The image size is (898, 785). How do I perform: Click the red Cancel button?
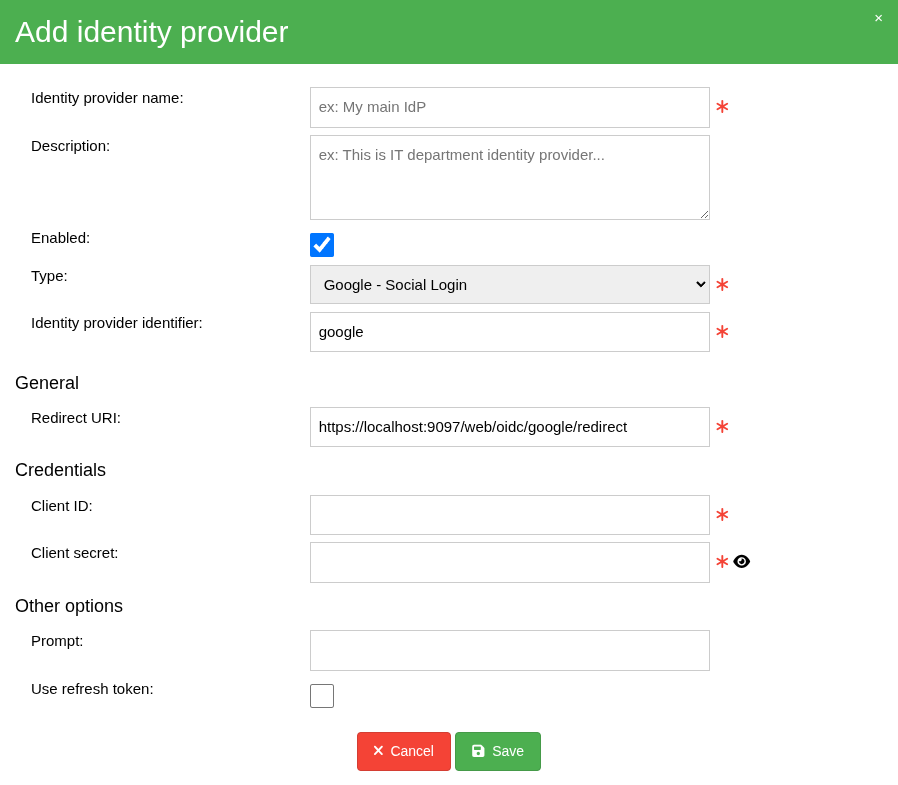(x=404, y=751)
